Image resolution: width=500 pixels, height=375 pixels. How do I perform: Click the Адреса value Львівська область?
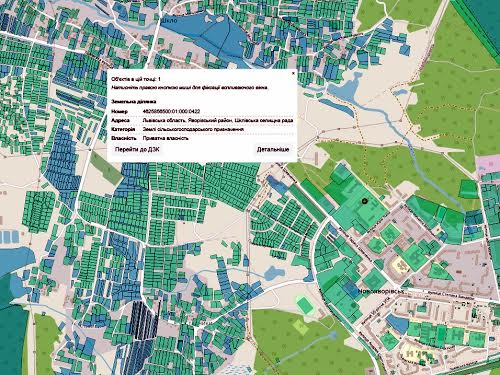[x=163, y=120]
